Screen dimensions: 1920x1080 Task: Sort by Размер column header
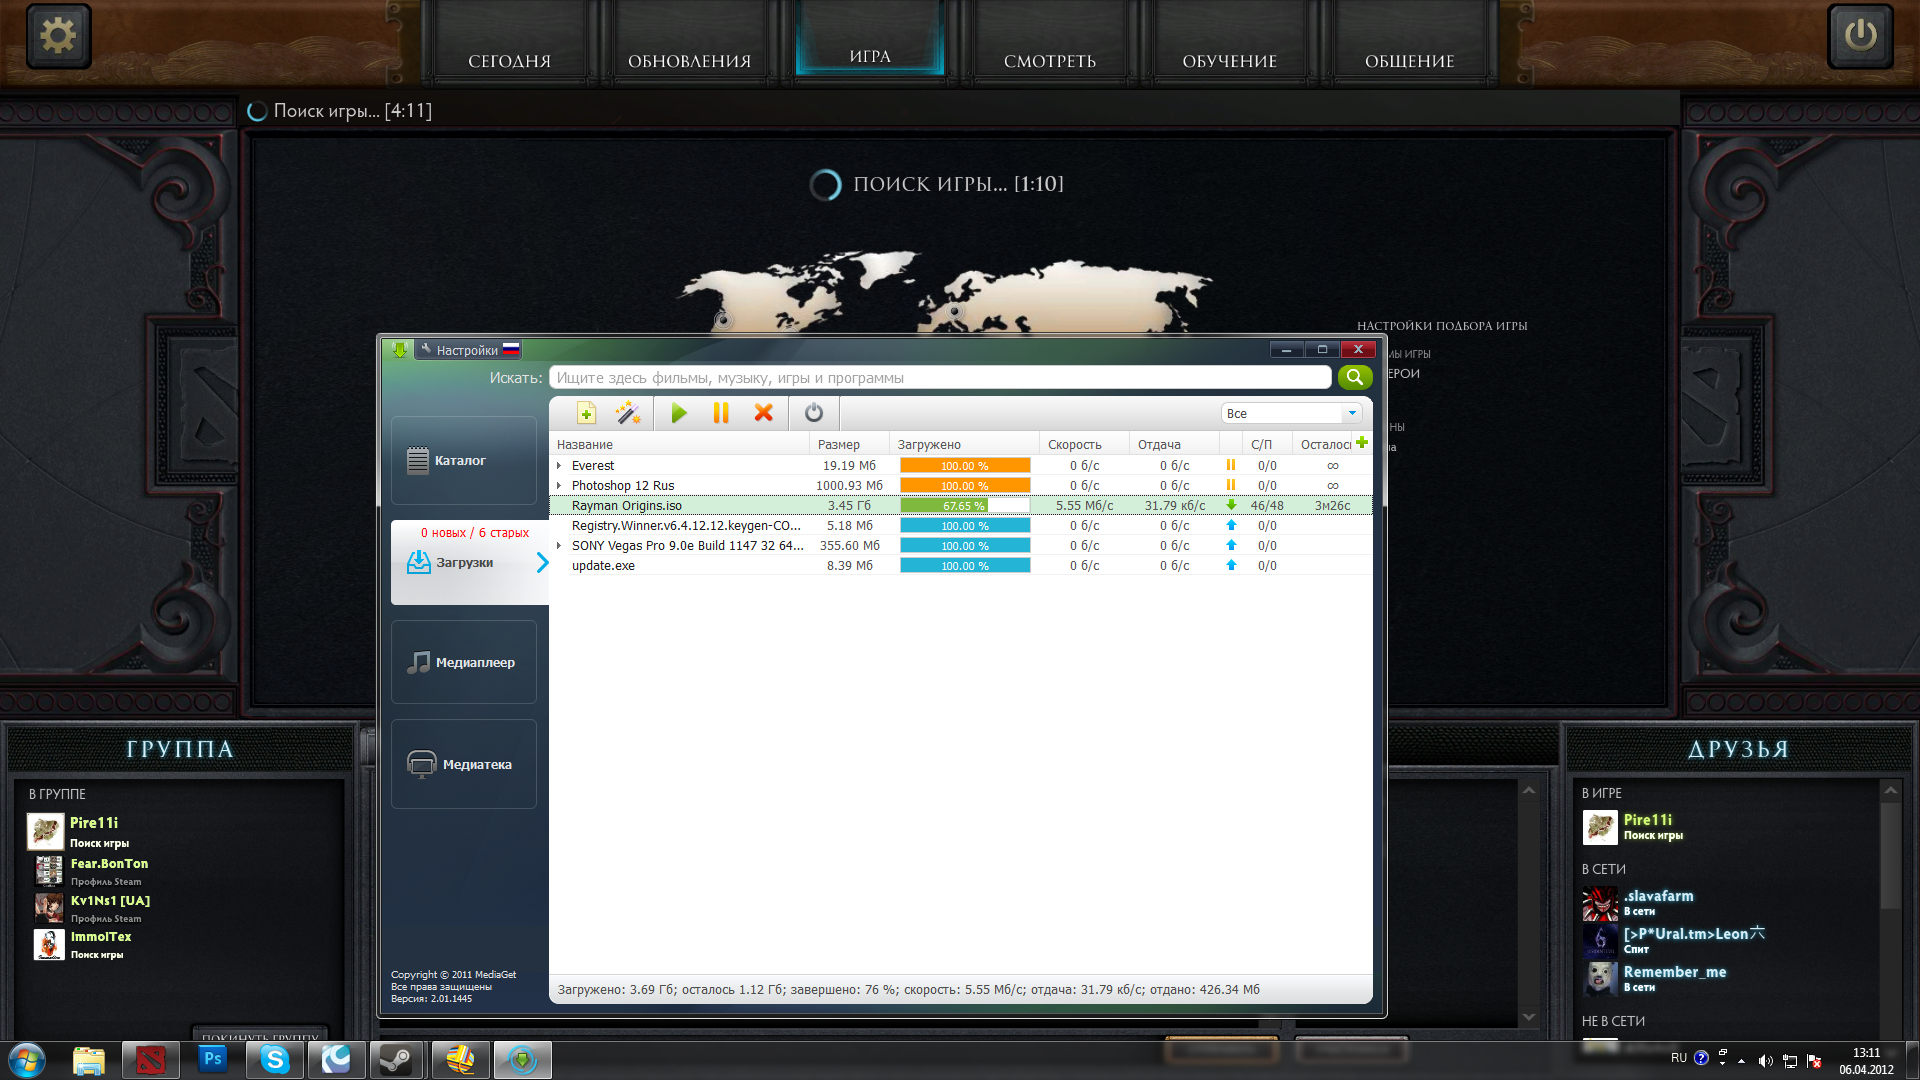pyautogui.click(x=849, y=444)
